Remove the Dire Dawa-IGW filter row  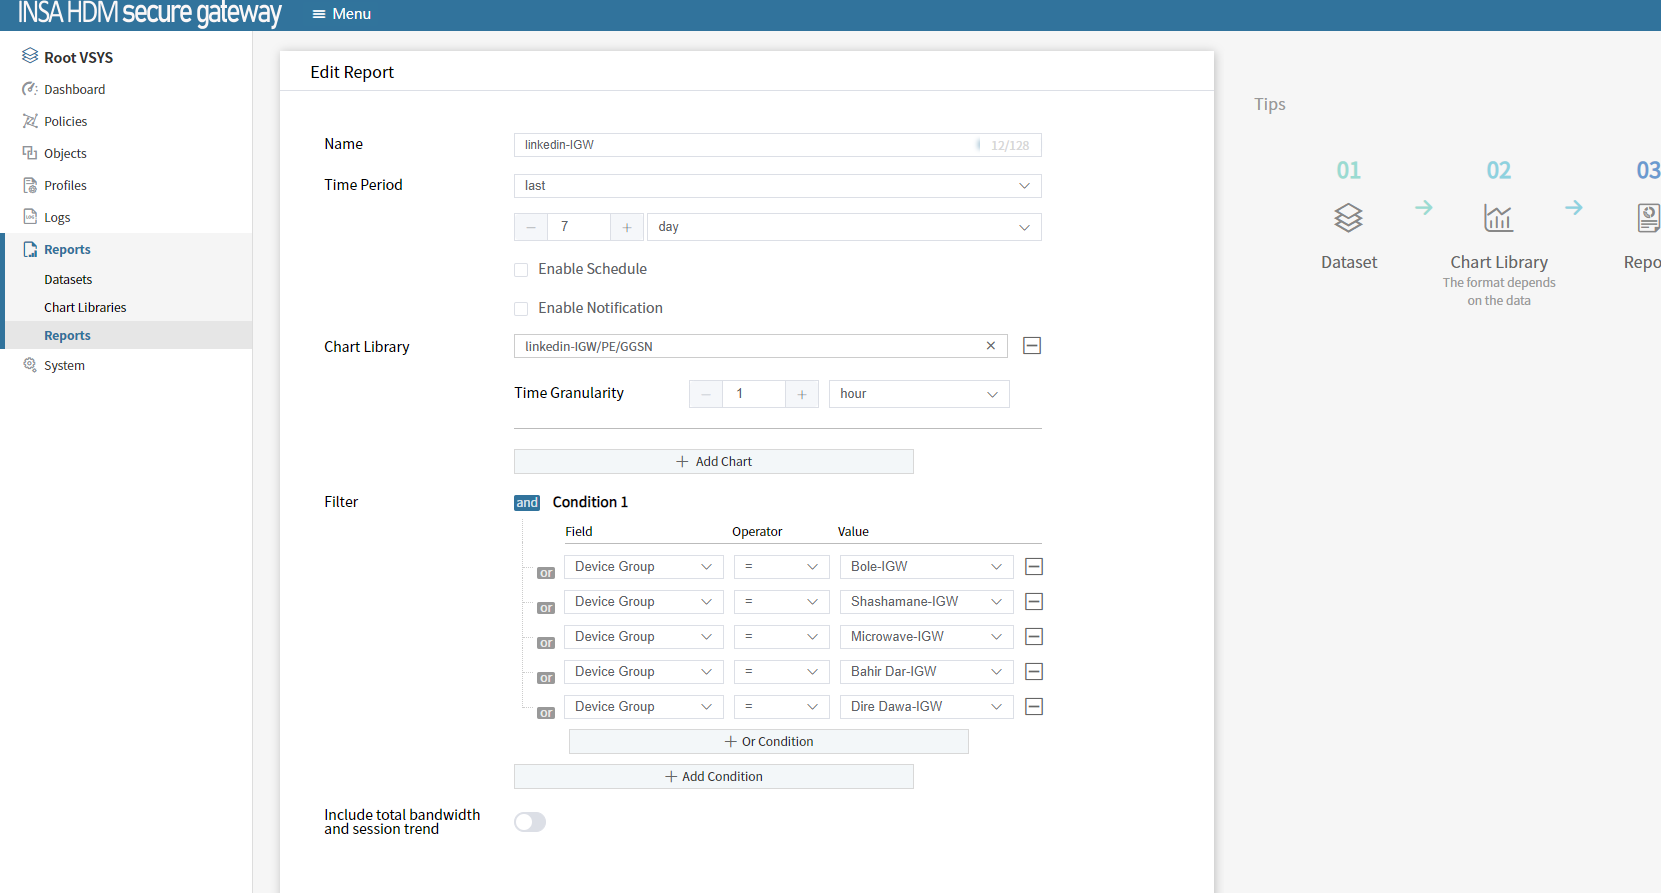(x=1034, y=707)
